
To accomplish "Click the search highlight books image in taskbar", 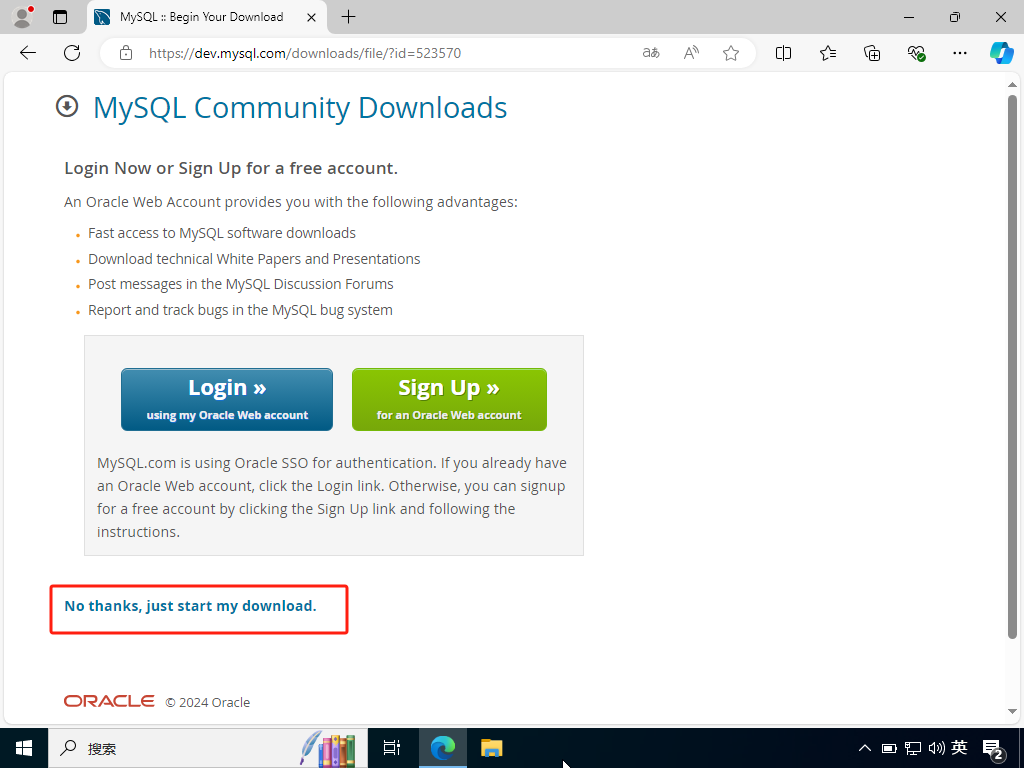I will pos(328,748).
